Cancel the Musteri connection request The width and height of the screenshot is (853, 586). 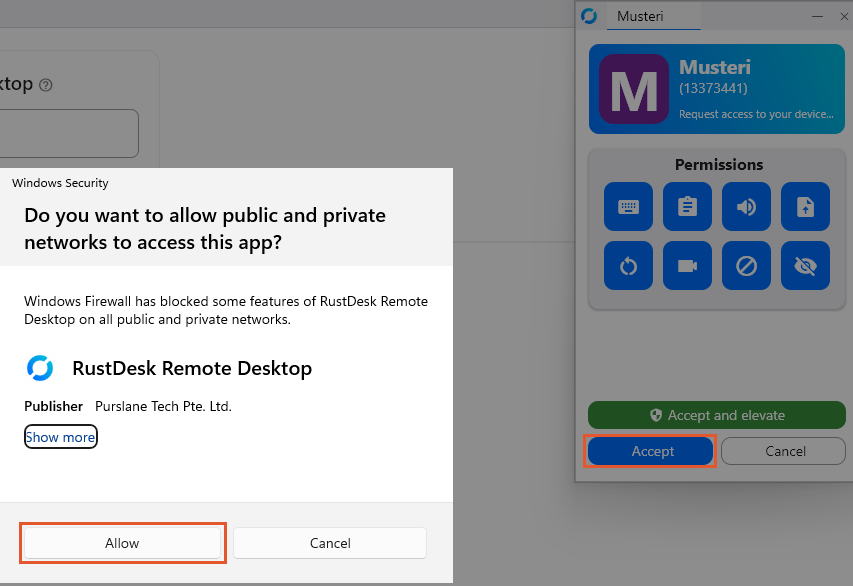pos(783,451)
